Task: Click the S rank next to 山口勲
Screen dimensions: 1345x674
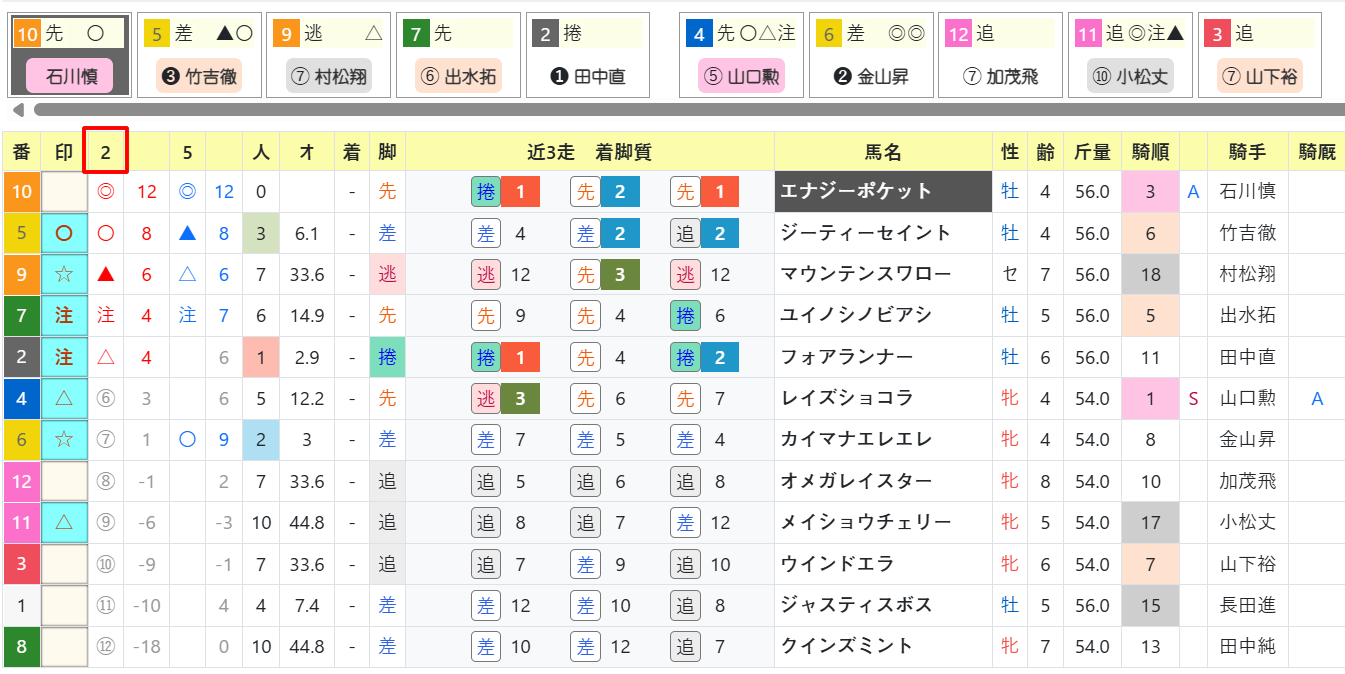Action: coord(1193,398)
